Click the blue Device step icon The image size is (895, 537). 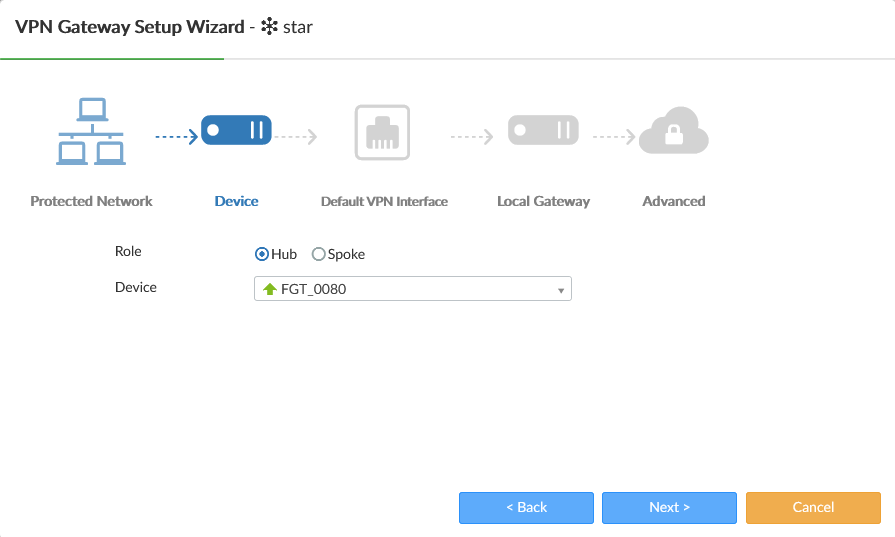tap(236, 130)
